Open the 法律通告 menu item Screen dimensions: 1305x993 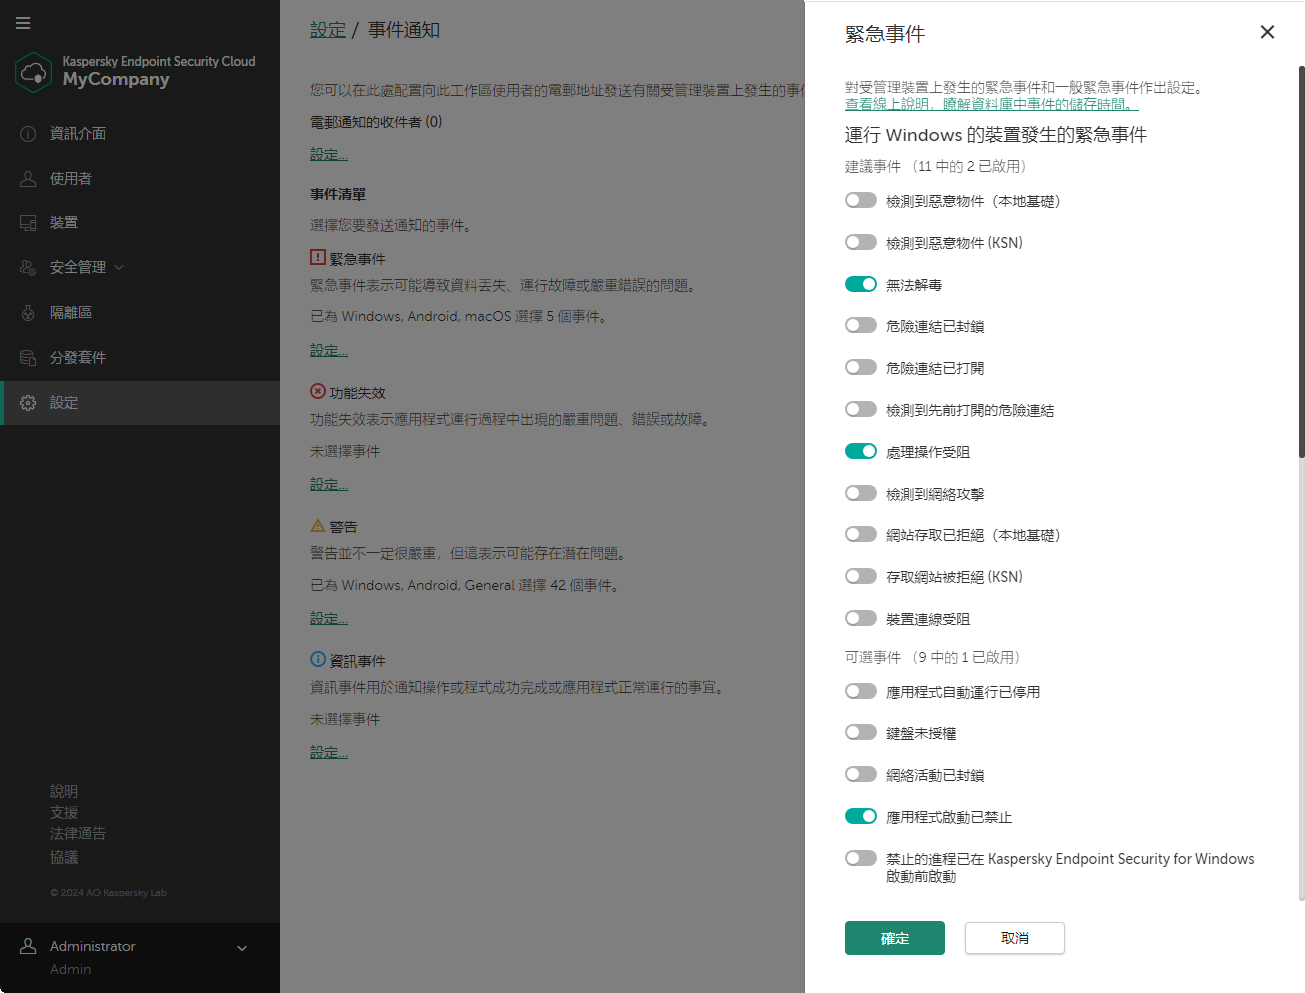tap(77, 833)
